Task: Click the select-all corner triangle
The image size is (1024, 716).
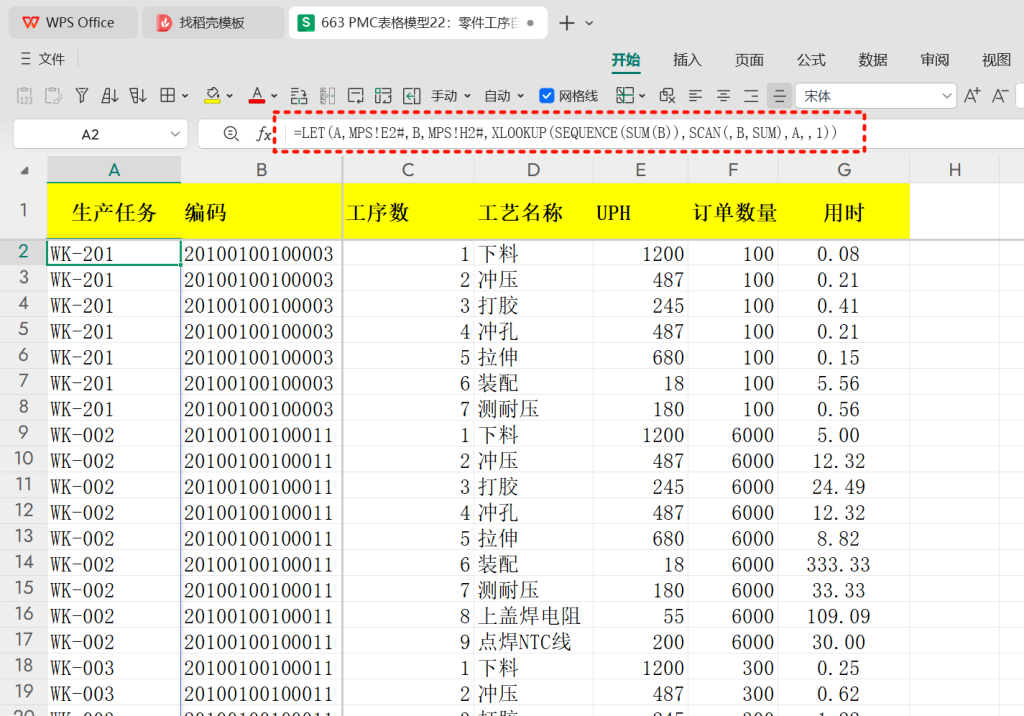Action: tap(25, 171)
